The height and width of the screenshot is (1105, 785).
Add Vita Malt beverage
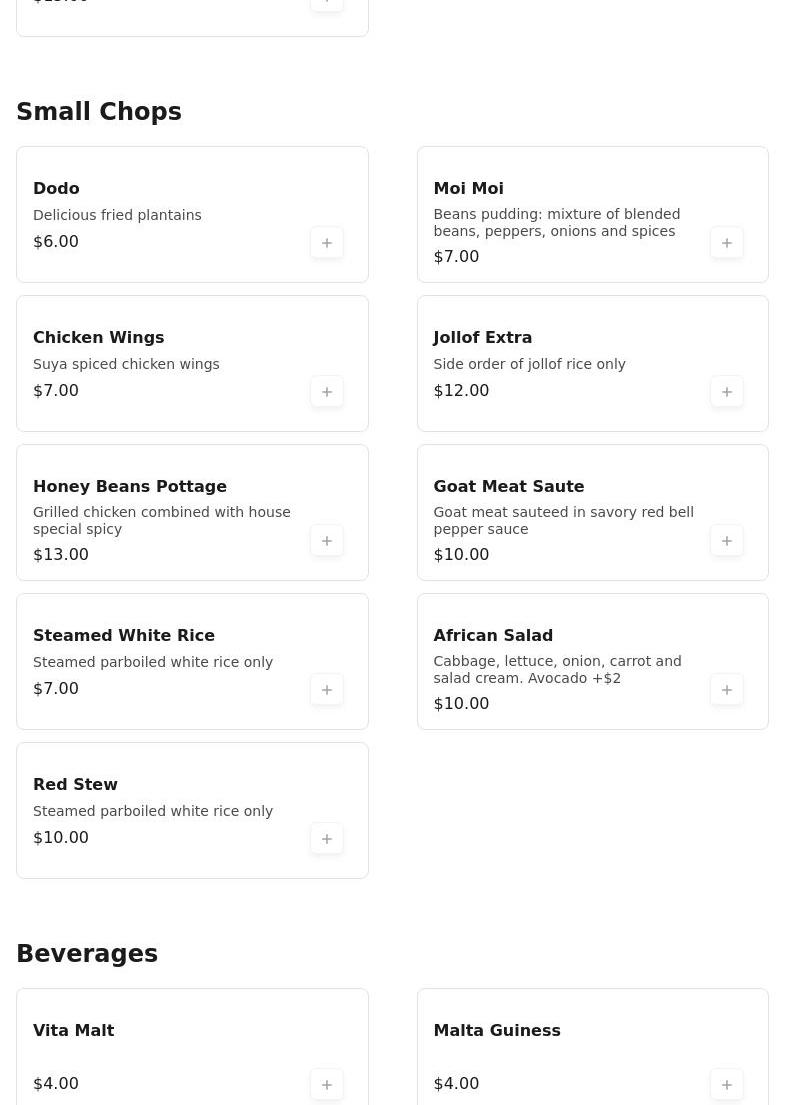pos(327,1085)
